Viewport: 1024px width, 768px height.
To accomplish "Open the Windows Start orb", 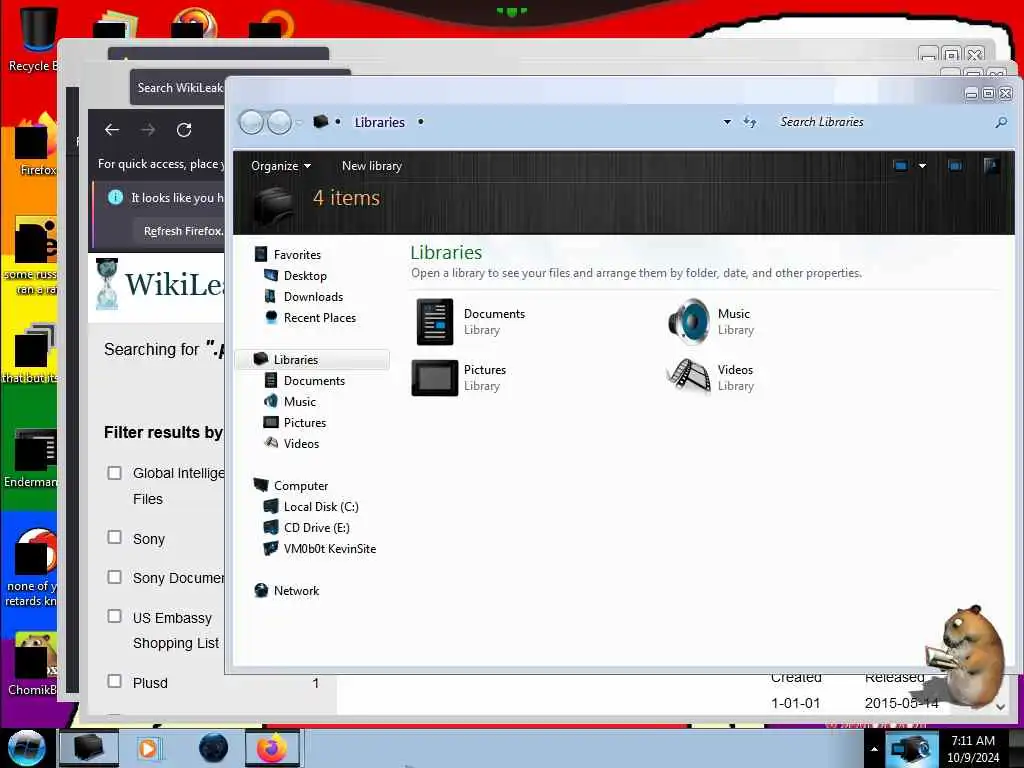I will coord(27,748).
